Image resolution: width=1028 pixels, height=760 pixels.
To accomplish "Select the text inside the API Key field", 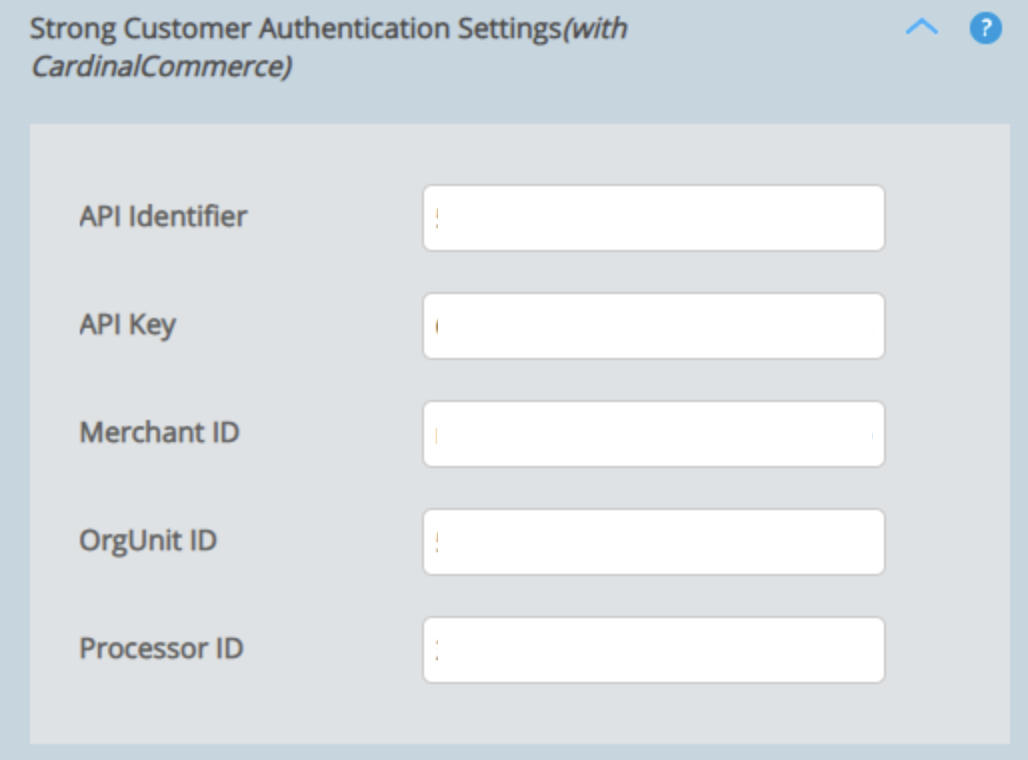I will coord(652,326).
